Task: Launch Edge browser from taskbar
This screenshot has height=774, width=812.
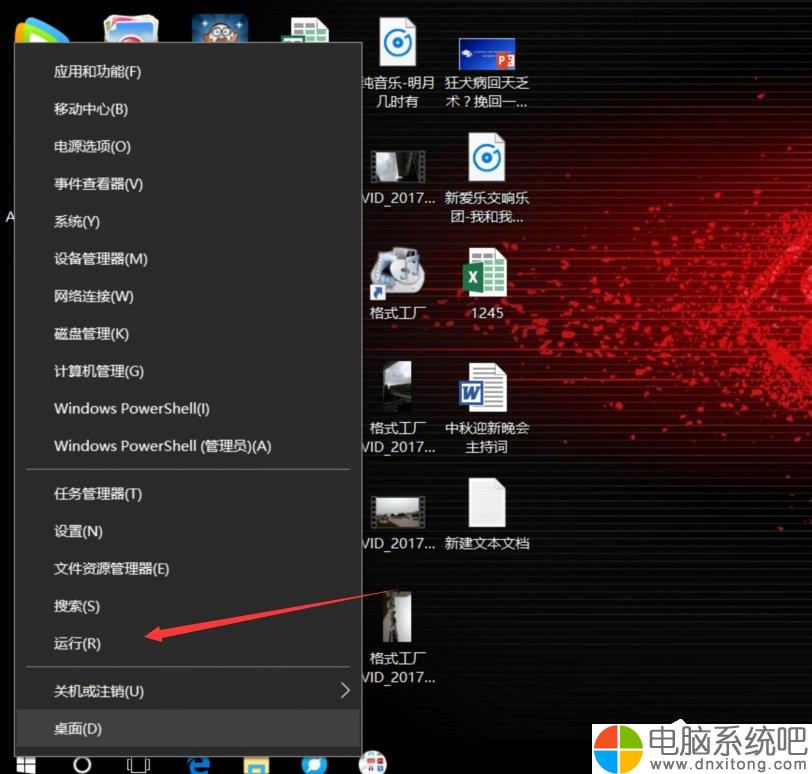Action: click(x=199, y=765)
